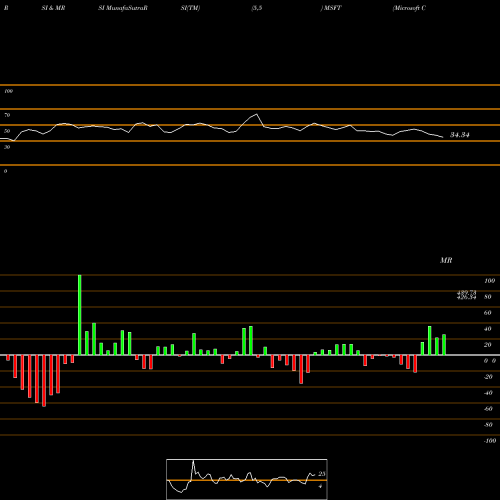Click the MR axis label 100 on right
This screenshot has height=500, width=500.
490,281
